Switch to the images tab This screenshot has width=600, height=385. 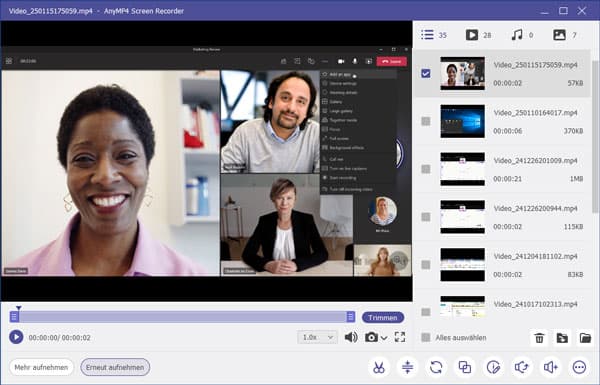[565, 35]
